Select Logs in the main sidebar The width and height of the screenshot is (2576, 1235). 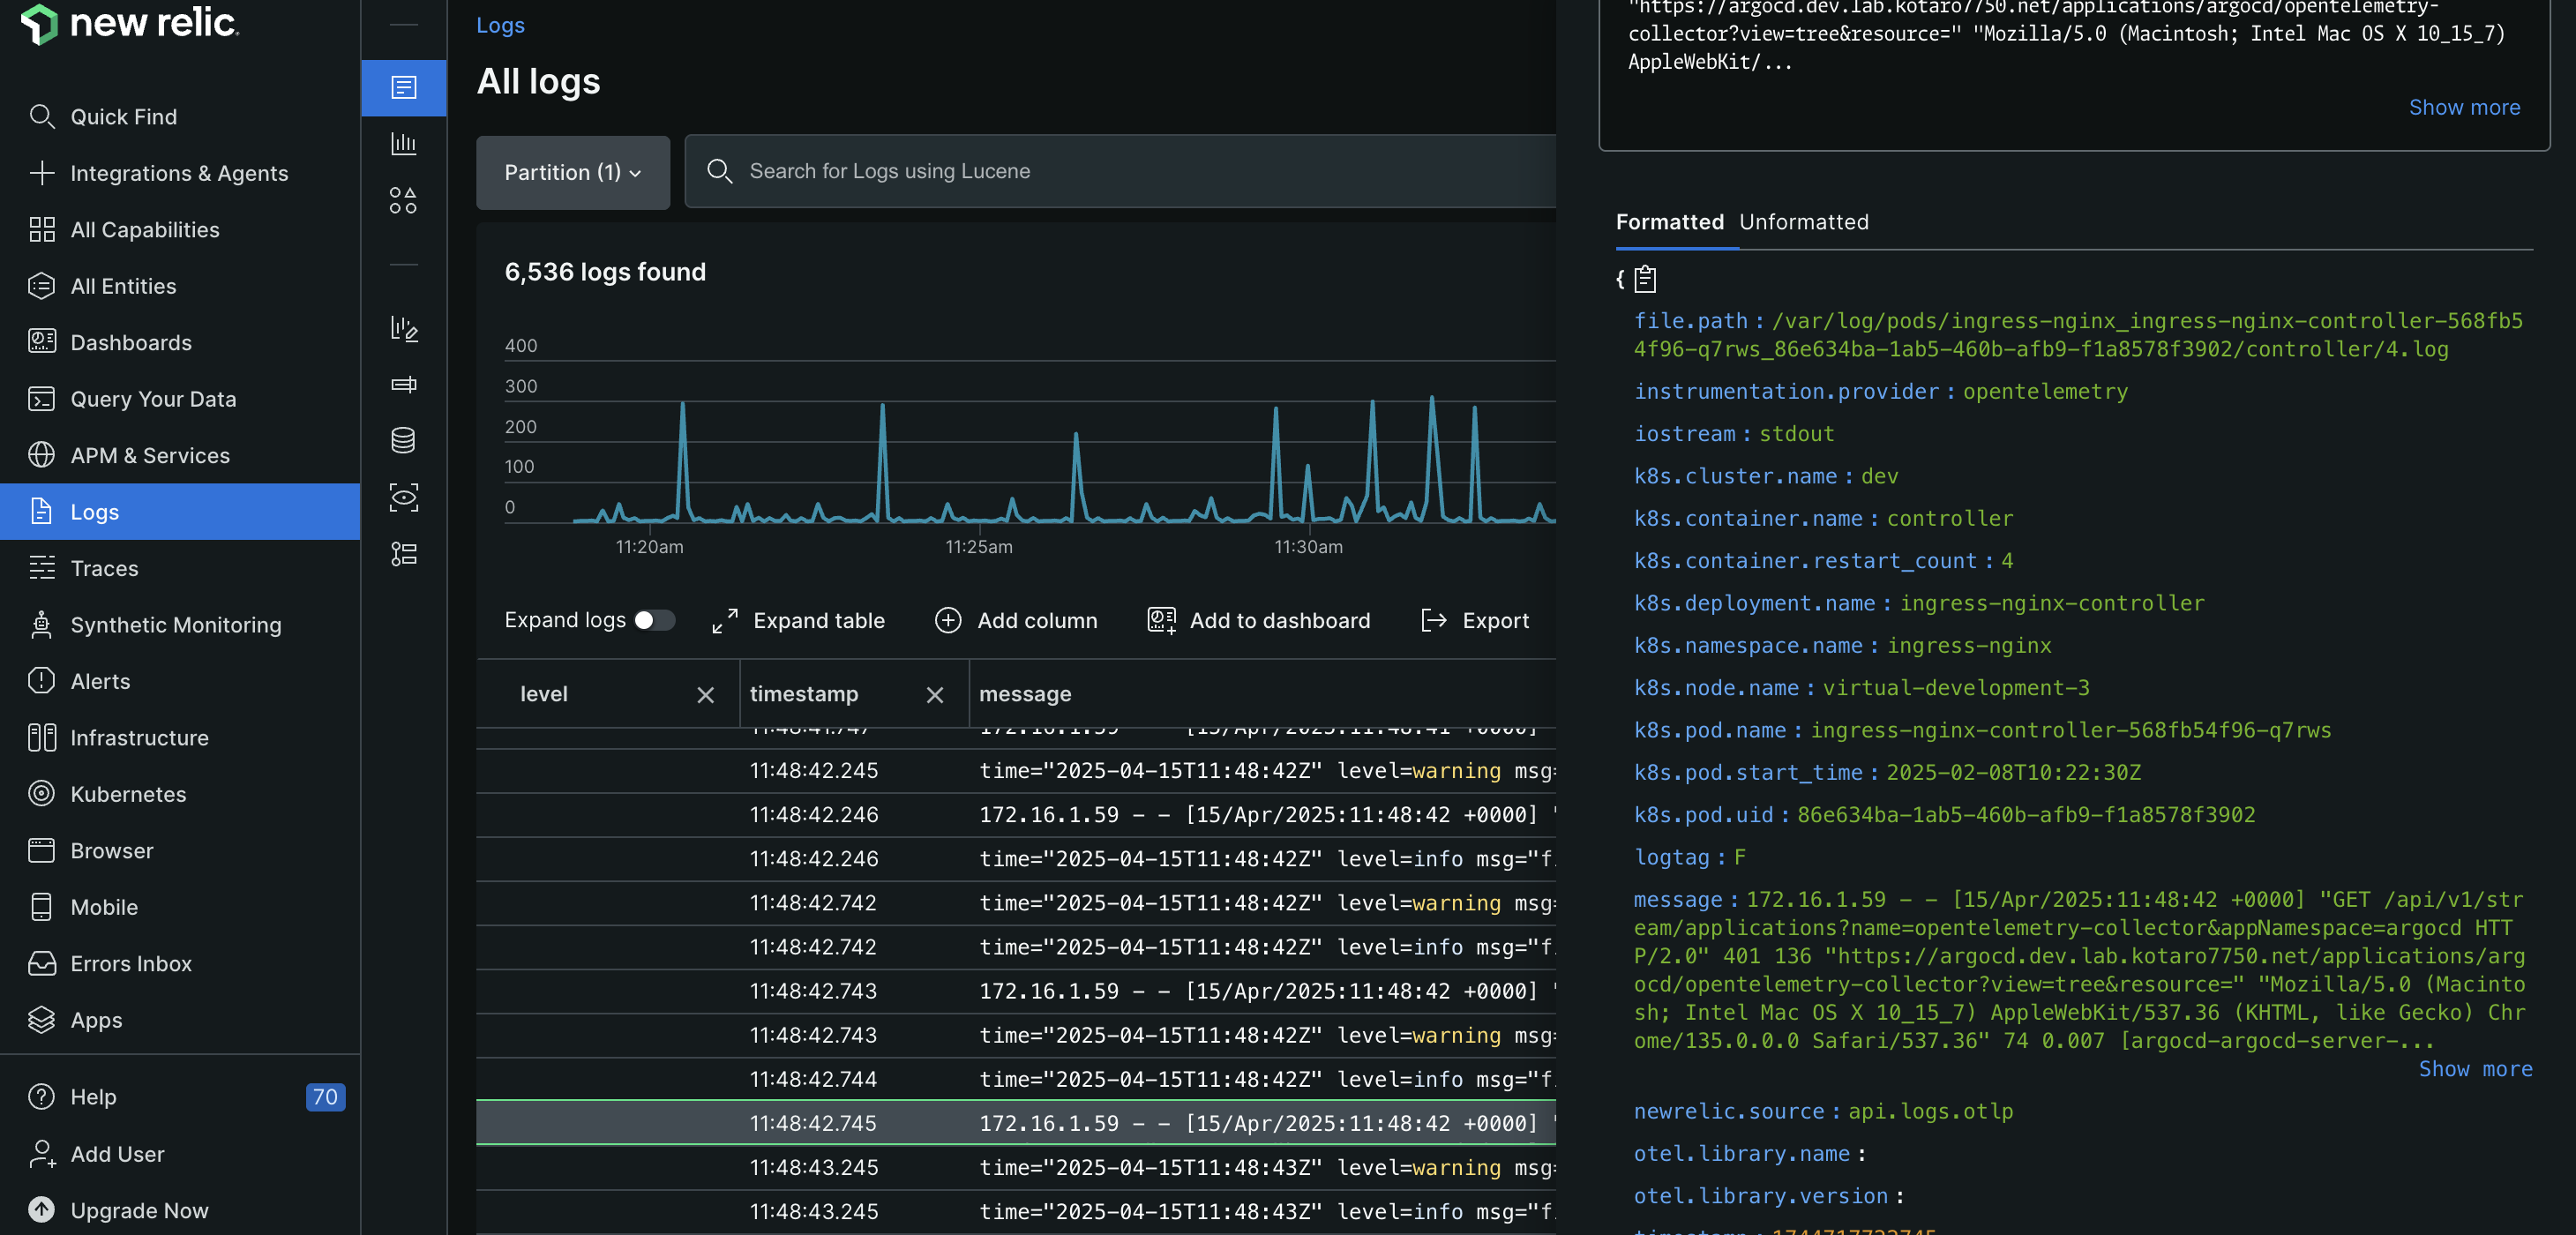point(180,512)
